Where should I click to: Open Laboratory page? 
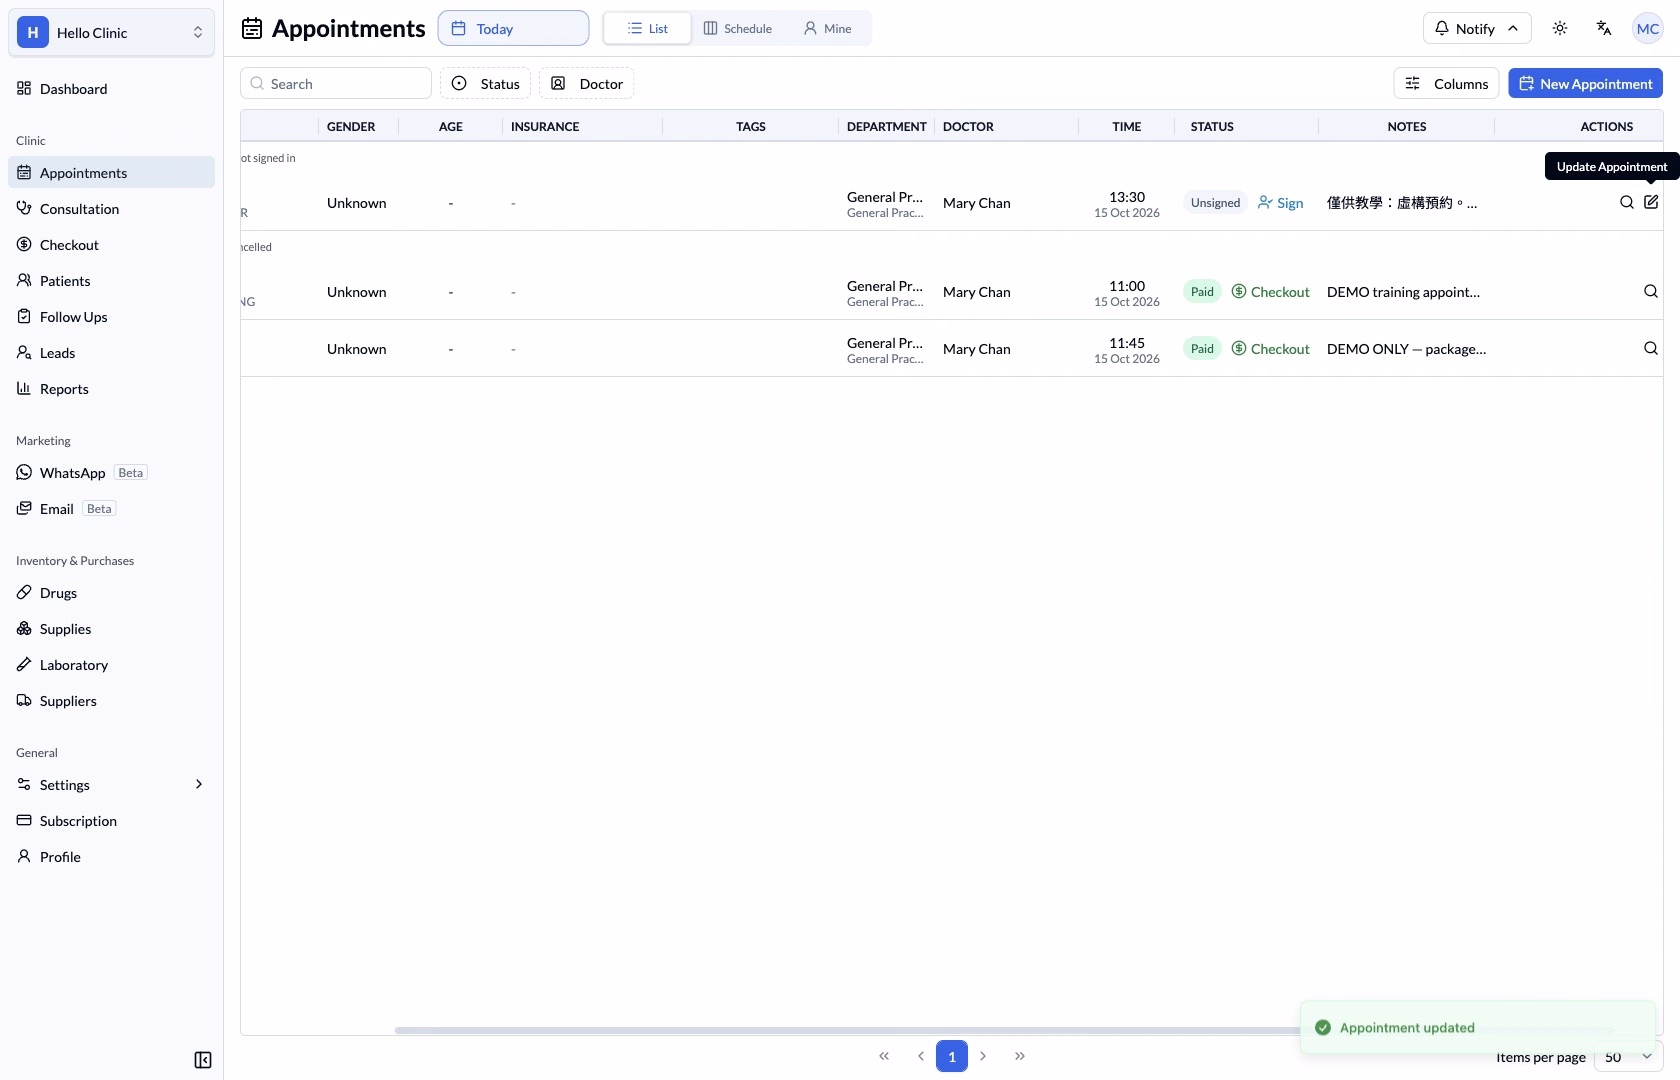[x=111, y=665]
